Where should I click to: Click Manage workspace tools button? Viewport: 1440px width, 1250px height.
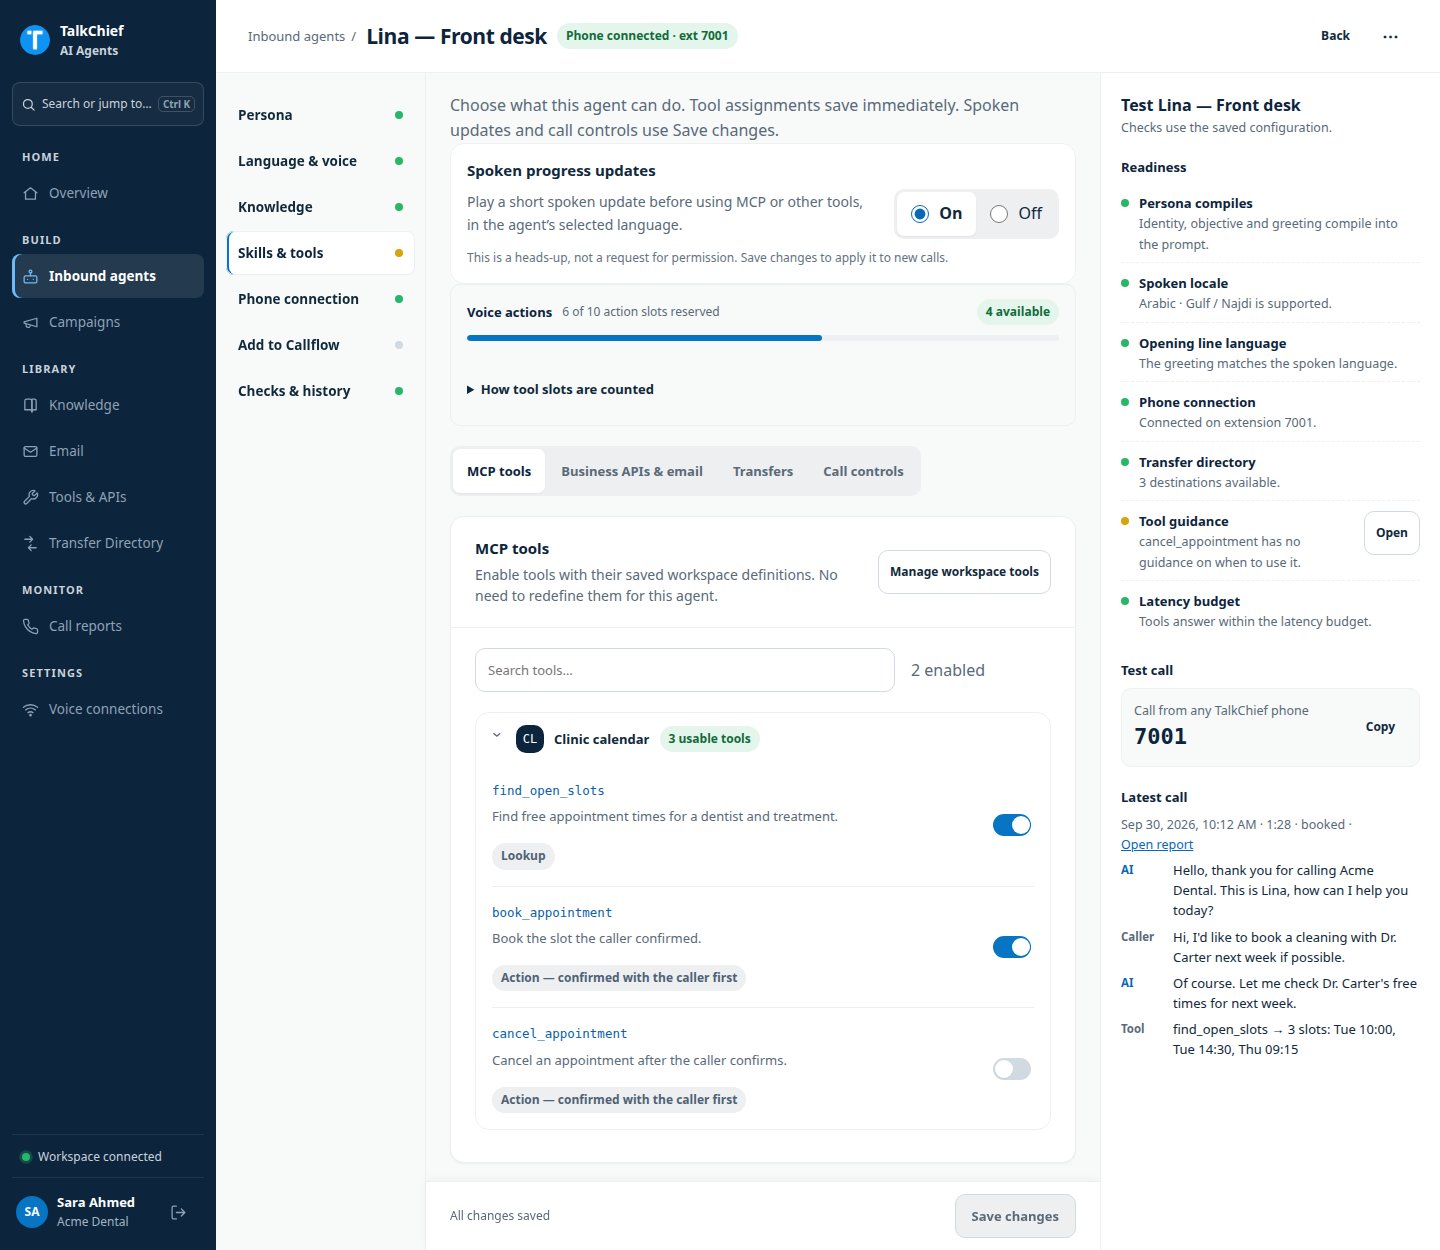pyautogui.click(x=964, y=572)
